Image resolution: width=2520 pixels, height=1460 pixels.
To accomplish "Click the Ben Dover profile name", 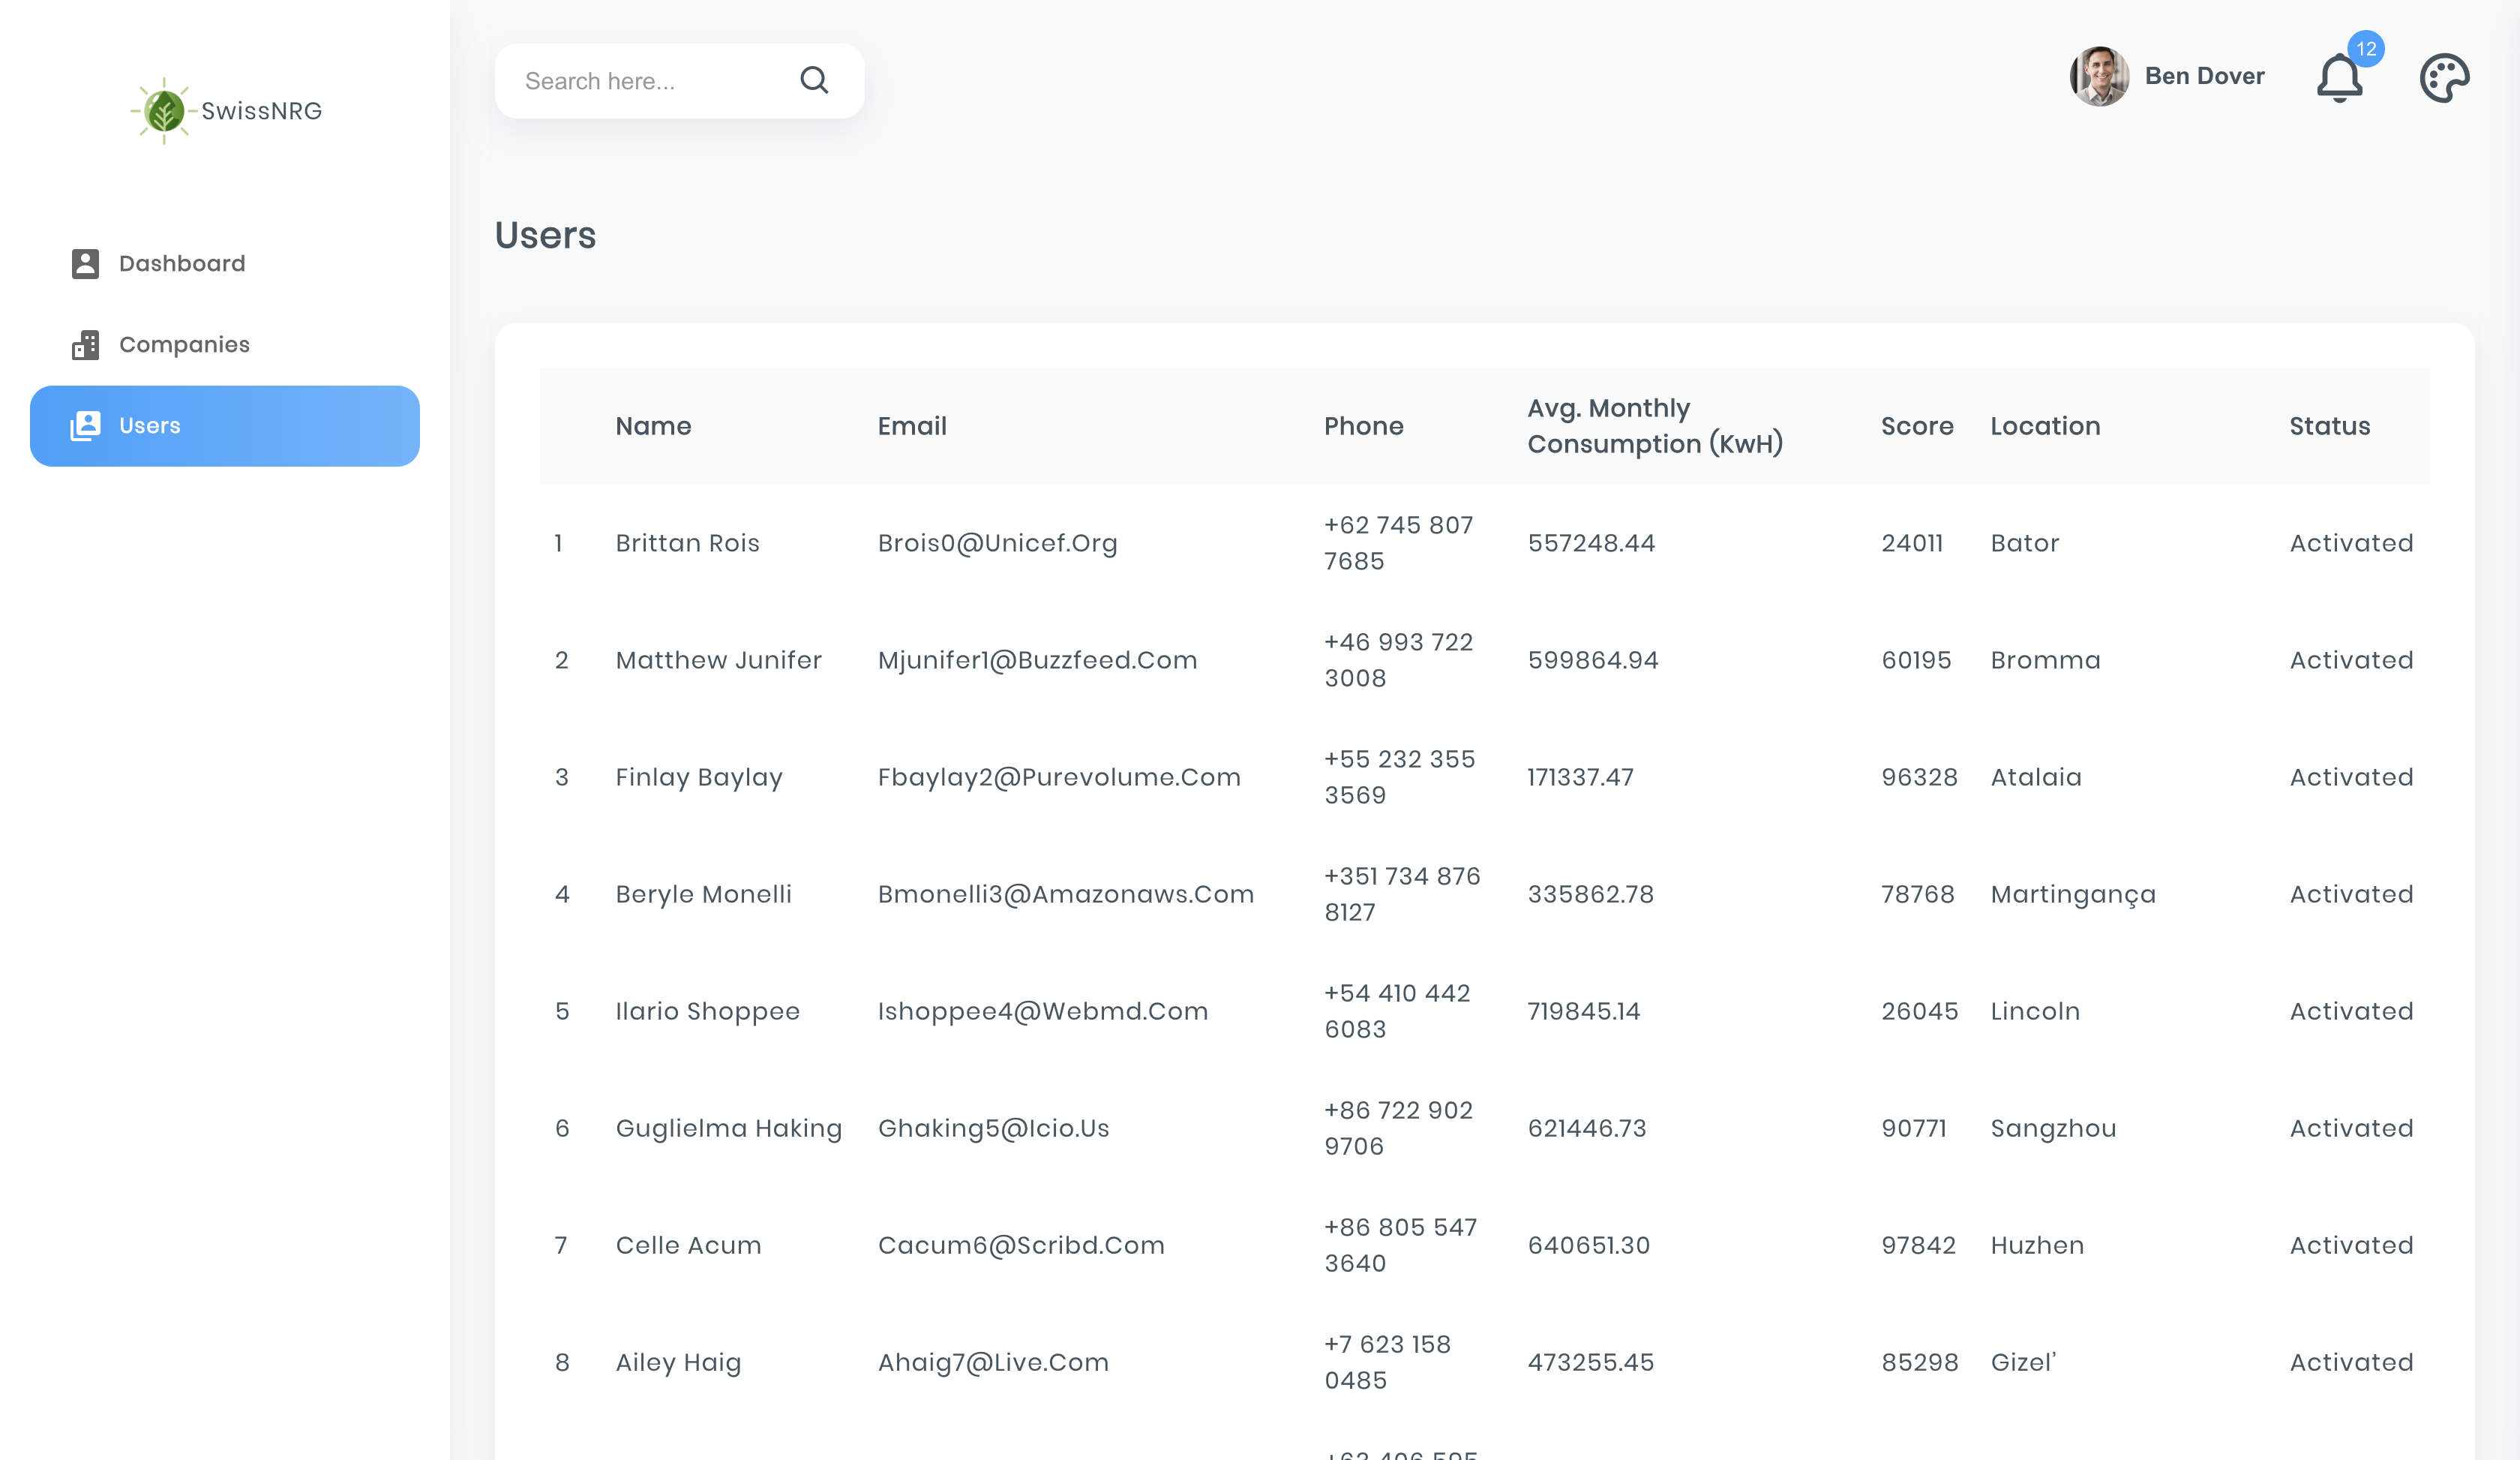I will pos(2204,76).
